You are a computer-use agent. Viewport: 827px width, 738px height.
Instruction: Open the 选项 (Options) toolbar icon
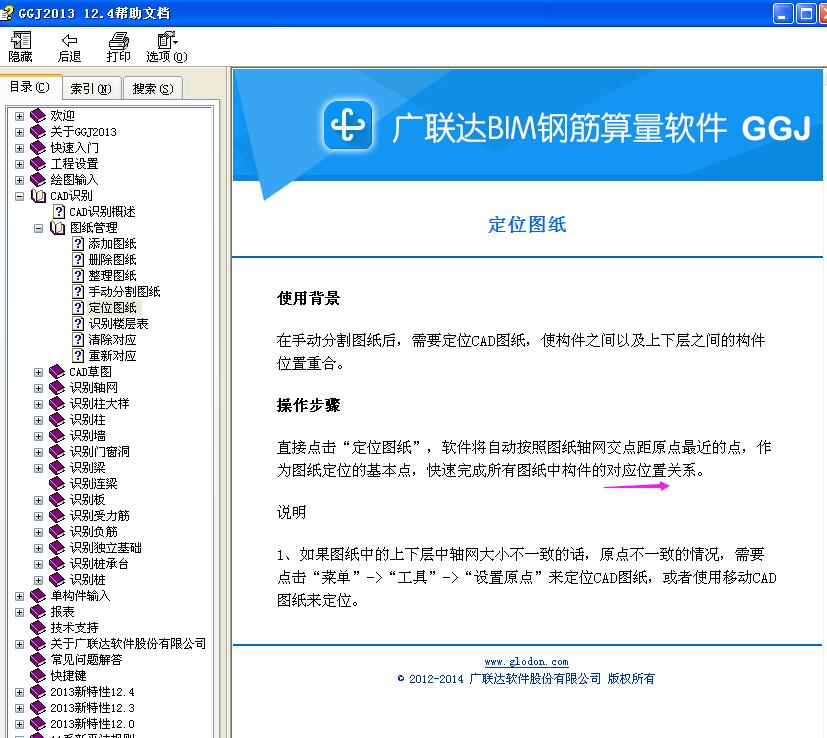(167, 40)
